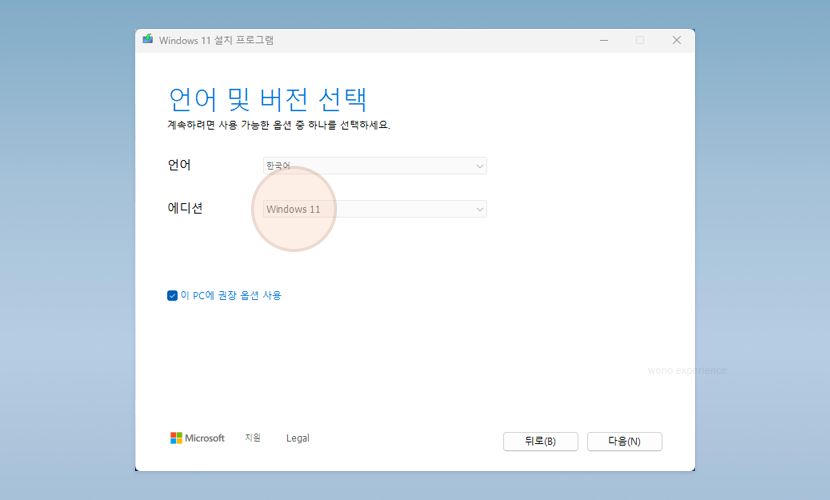Click the 뒤로(B) button
This screenshot has height=500, width=830.
pyautogui.click(x=540, y=441)
